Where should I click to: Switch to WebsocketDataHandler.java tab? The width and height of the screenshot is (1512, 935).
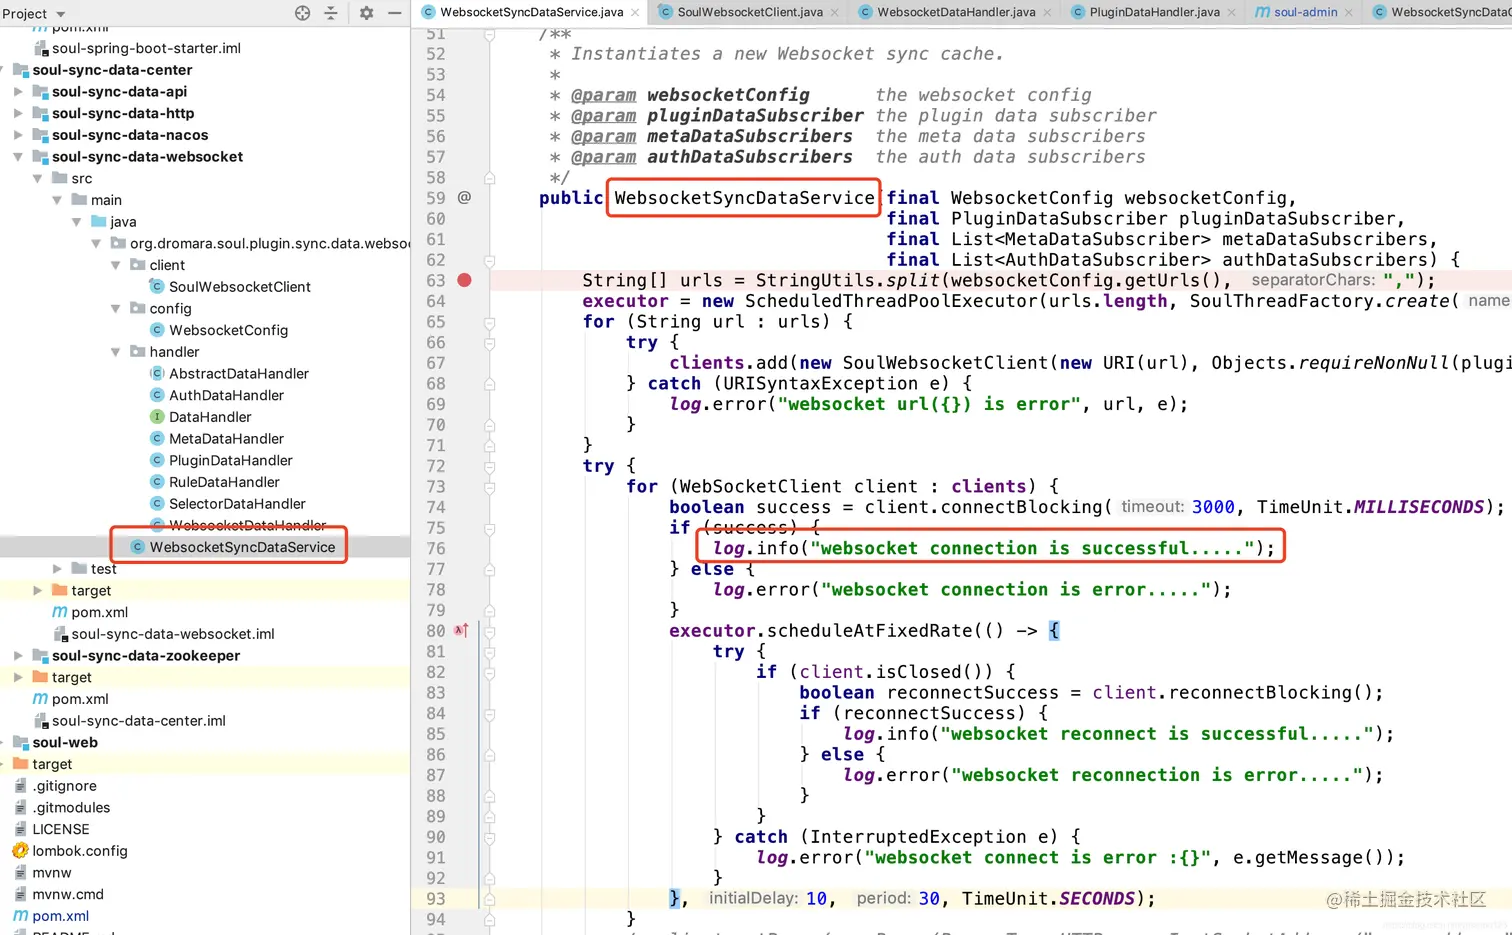click(955, 12)
